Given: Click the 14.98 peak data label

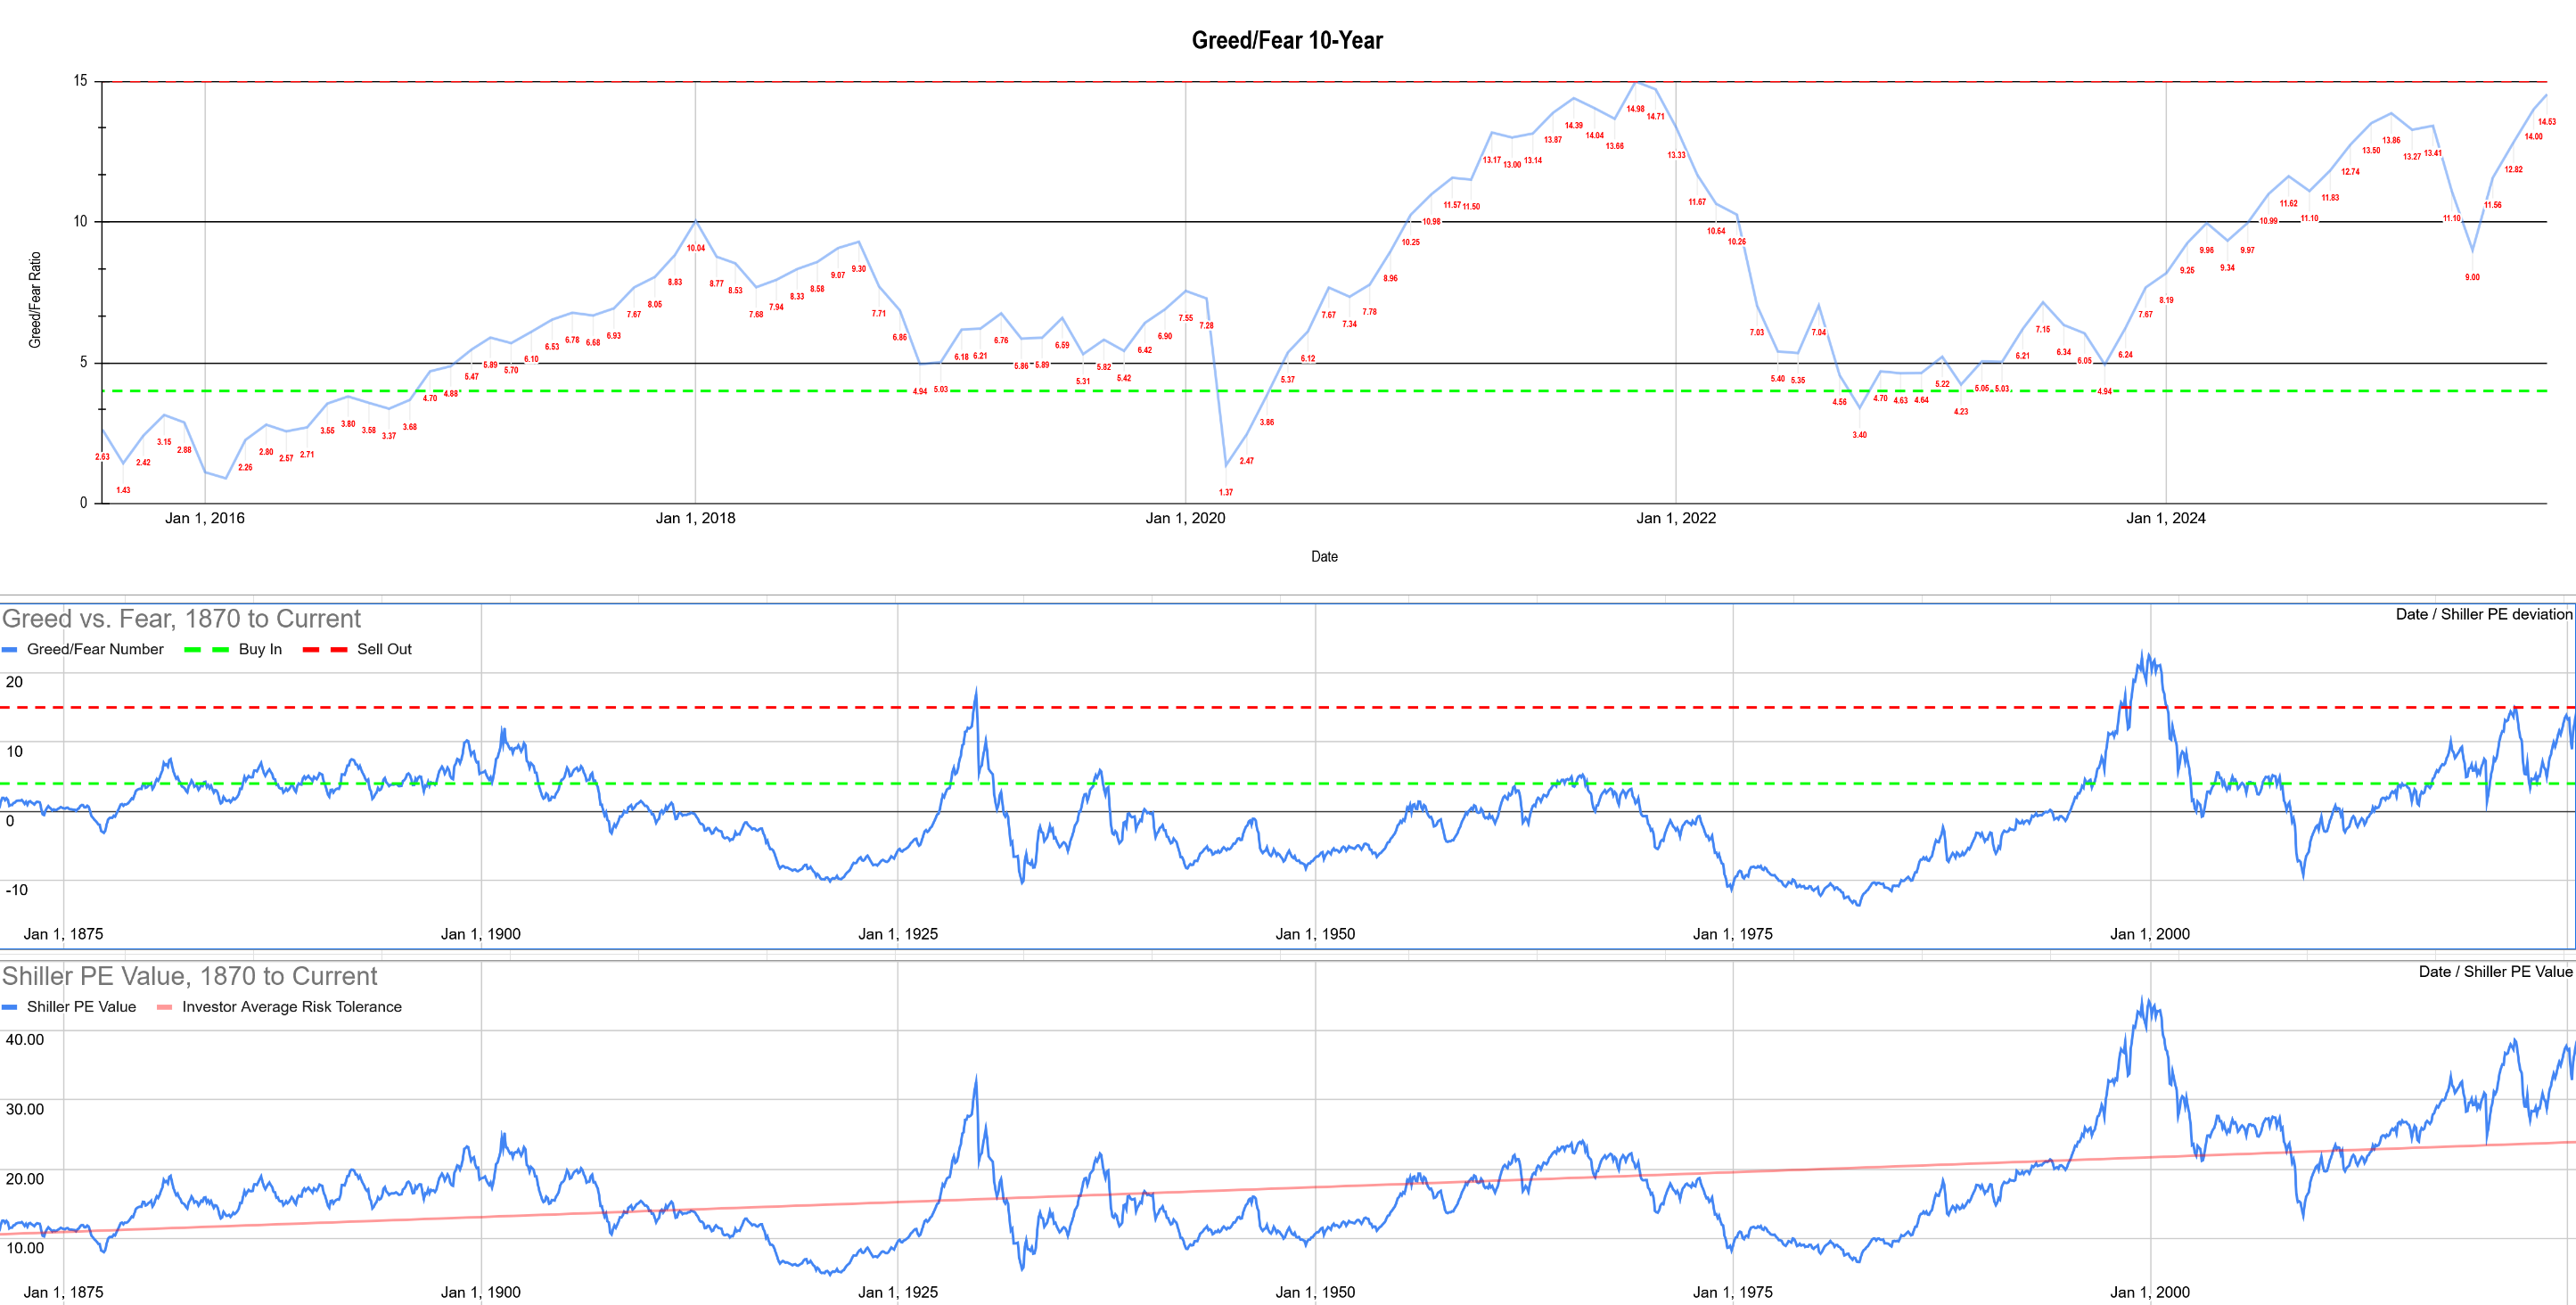Looking at the screenshot, I should point(1635,109).
